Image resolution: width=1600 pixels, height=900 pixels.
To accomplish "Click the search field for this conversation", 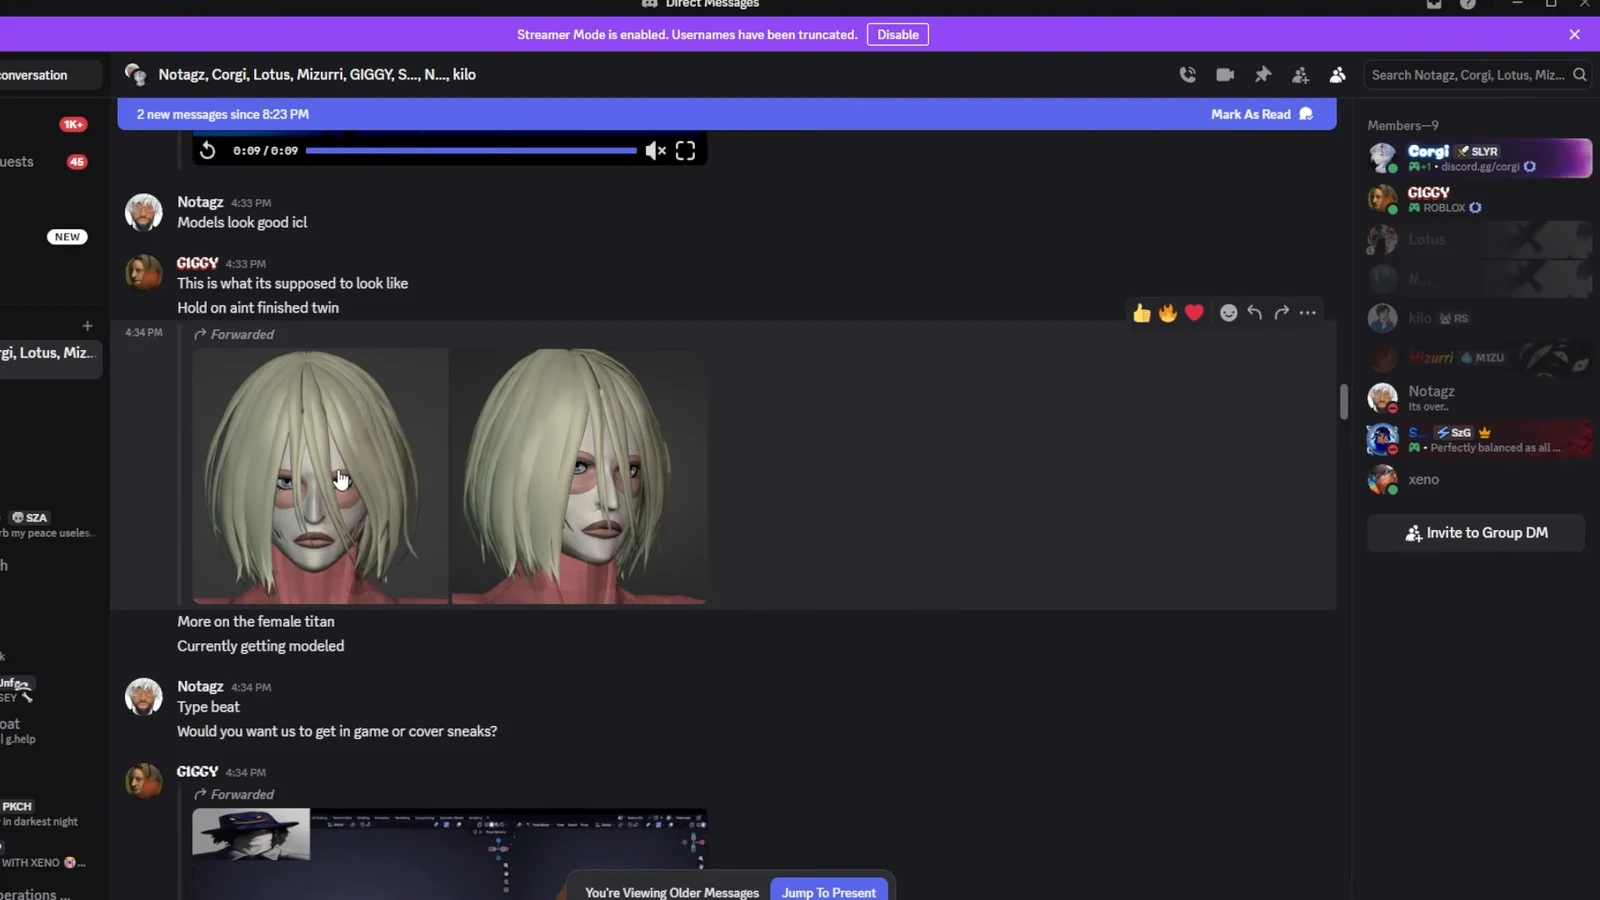I will click(1478, 75).
